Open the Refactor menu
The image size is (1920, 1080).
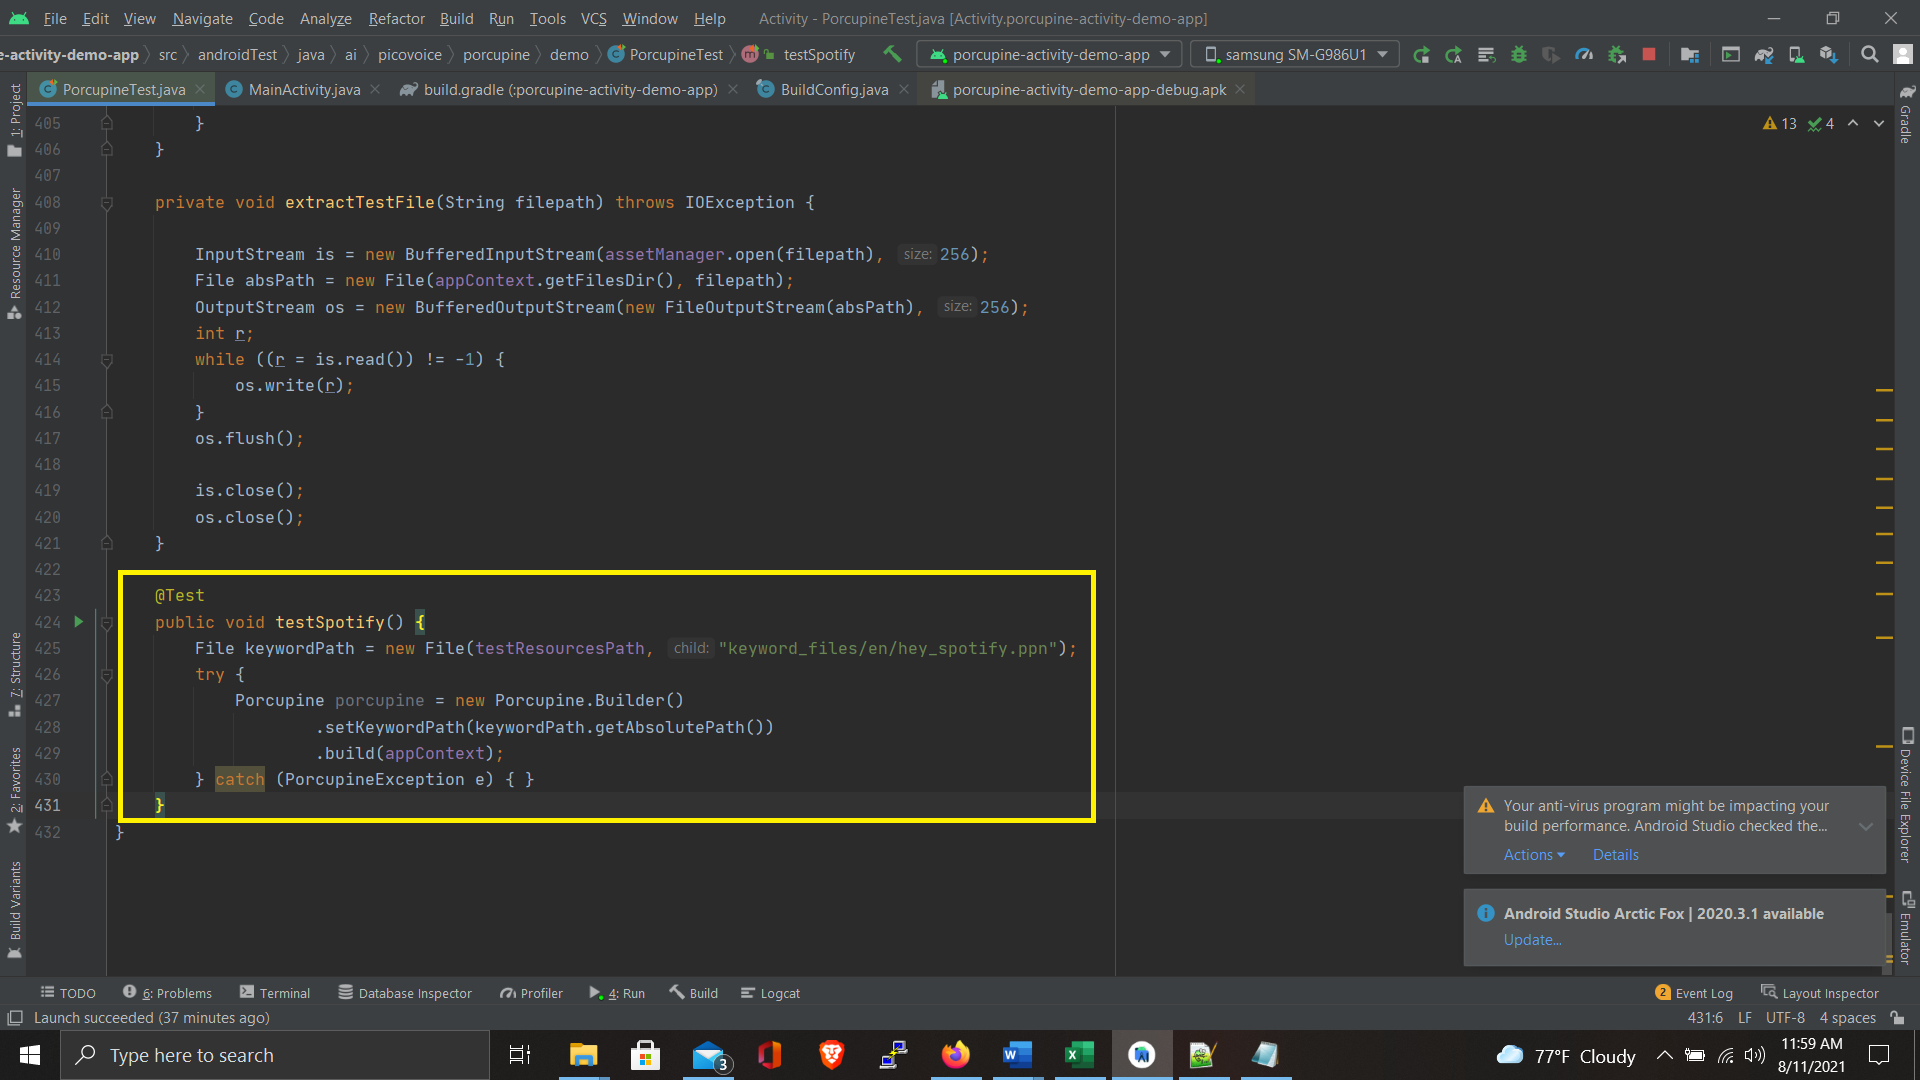396,18
